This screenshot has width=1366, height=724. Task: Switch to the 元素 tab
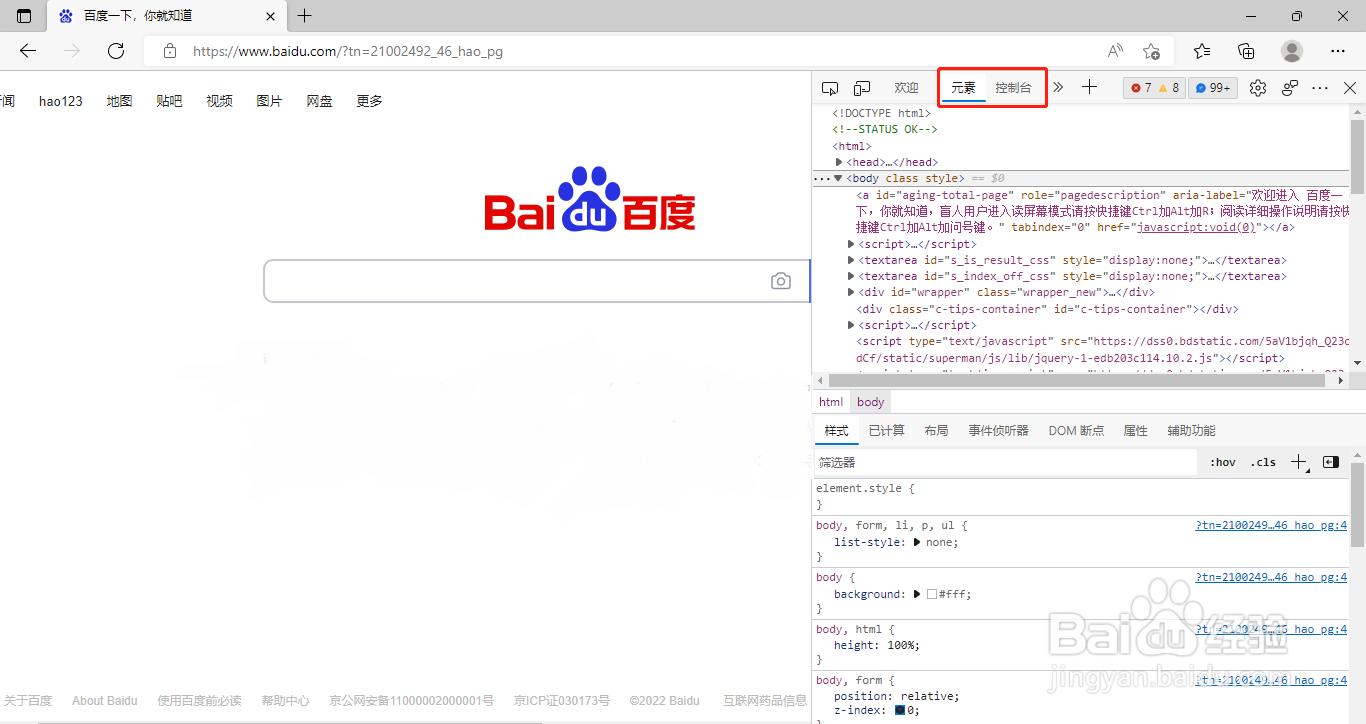963,88
